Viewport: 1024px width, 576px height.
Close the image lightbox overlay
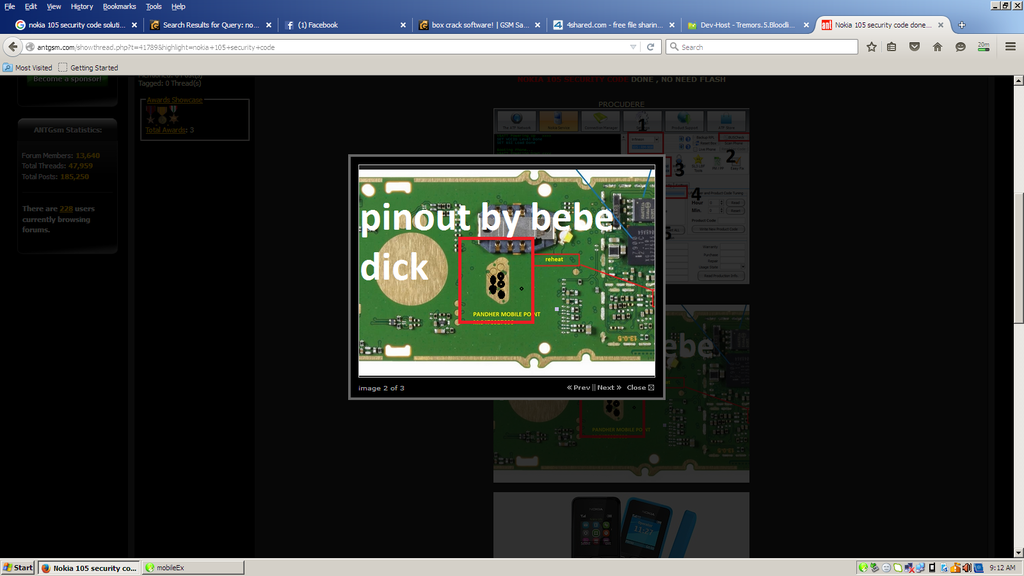point(640,388)
